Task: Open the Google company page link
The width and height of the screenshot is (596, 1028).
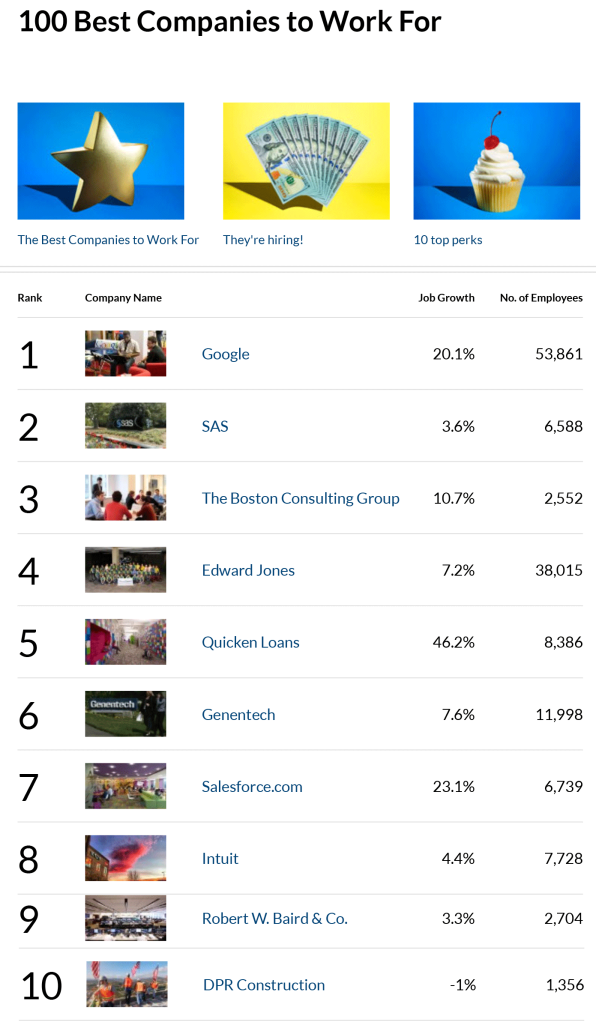Action: pos(225,353)
